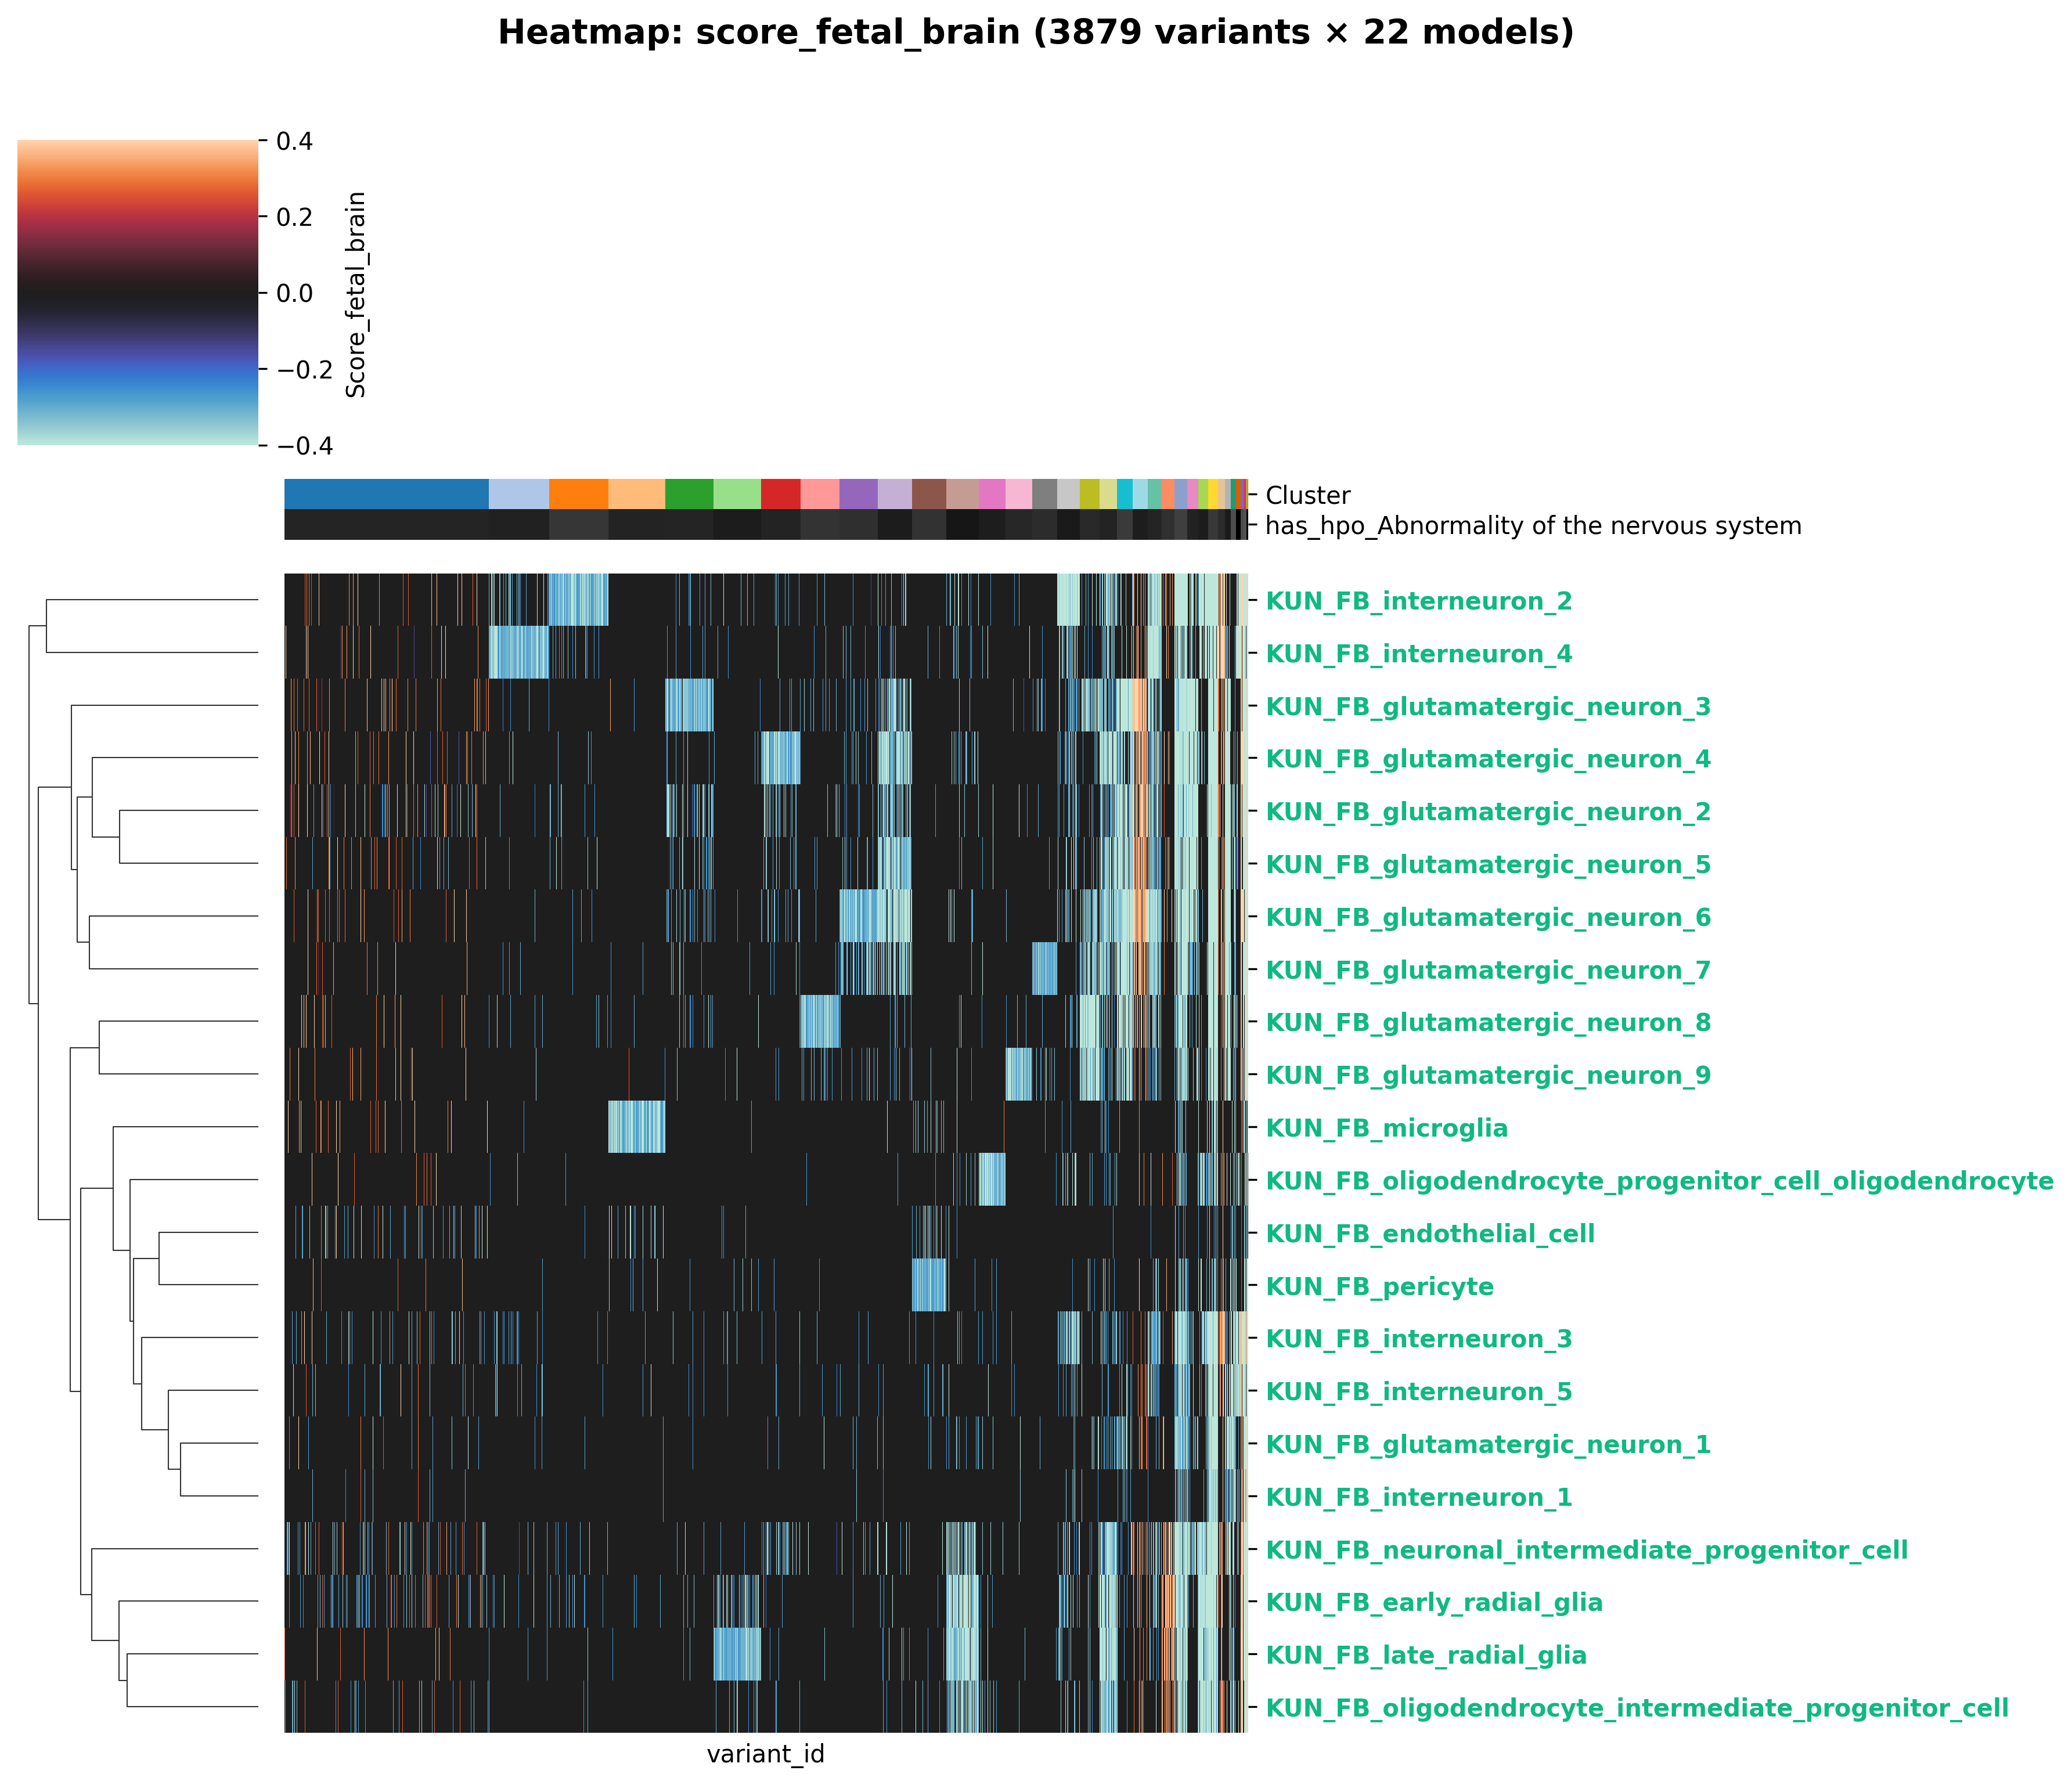Click the variant_id axis label
This screenshot has width=2072, height=1785.
[x=765, y=1754]
